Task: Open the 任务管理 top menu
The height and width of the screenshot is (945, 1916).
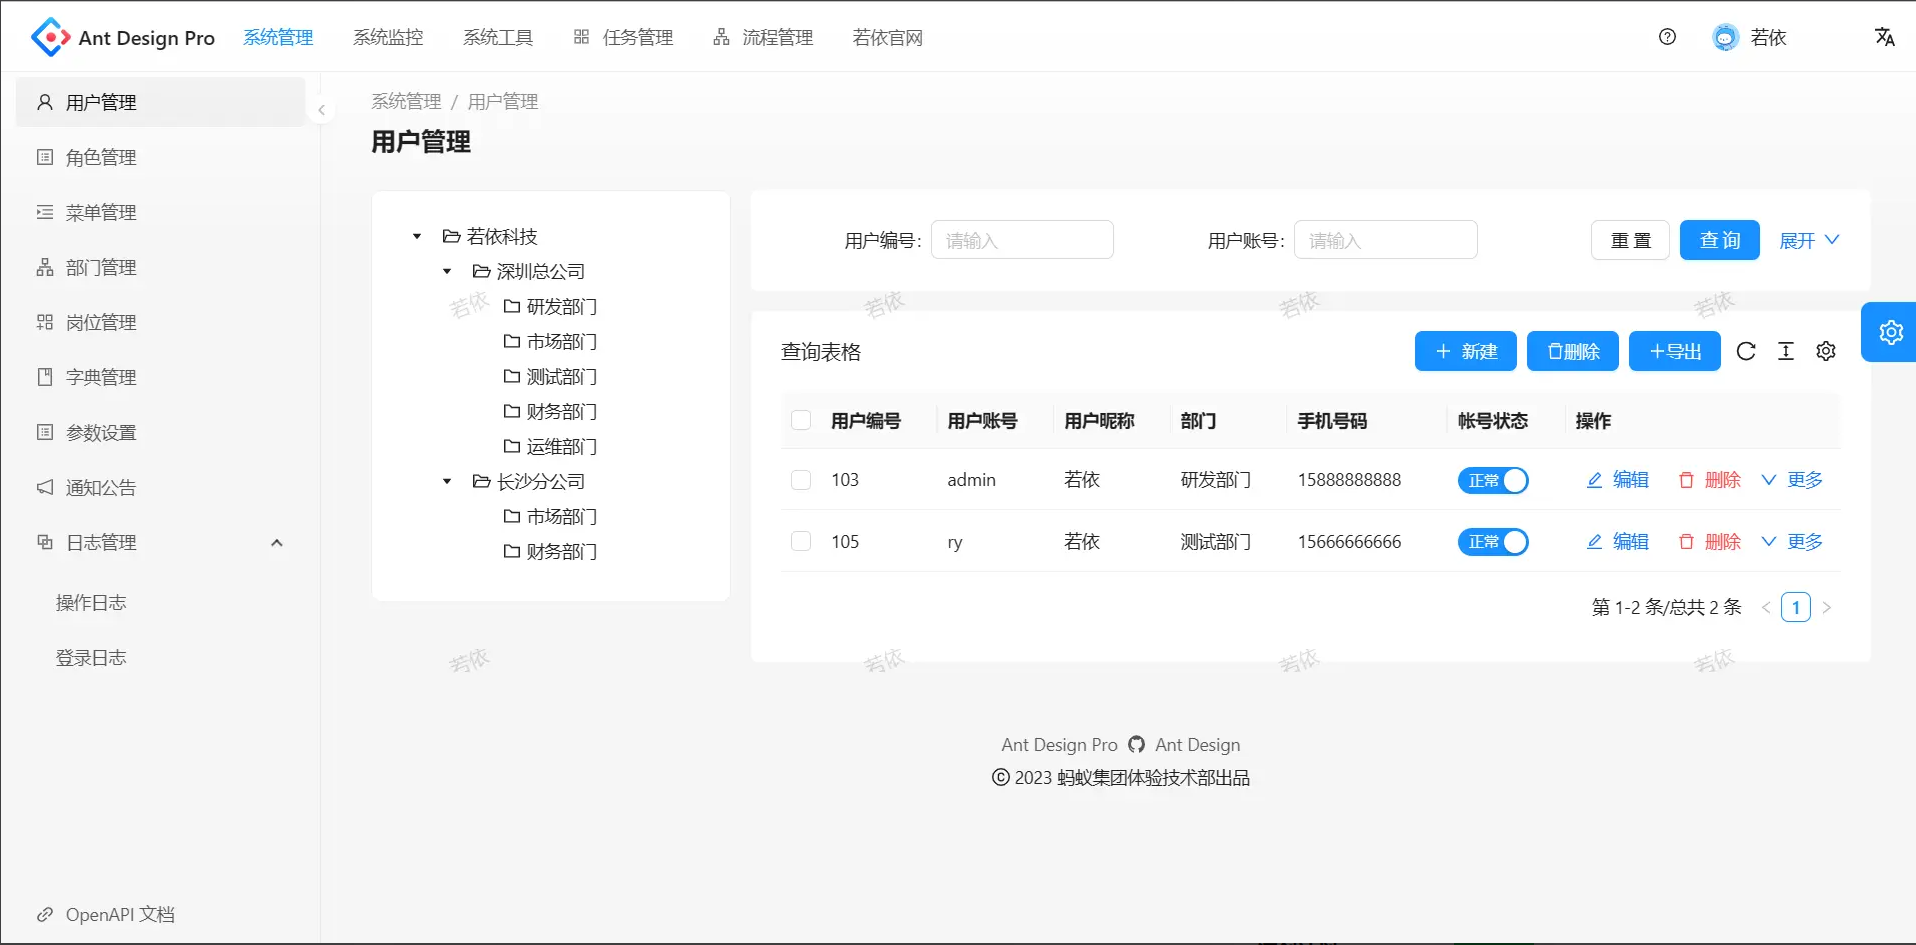Action: coord(624,37)
